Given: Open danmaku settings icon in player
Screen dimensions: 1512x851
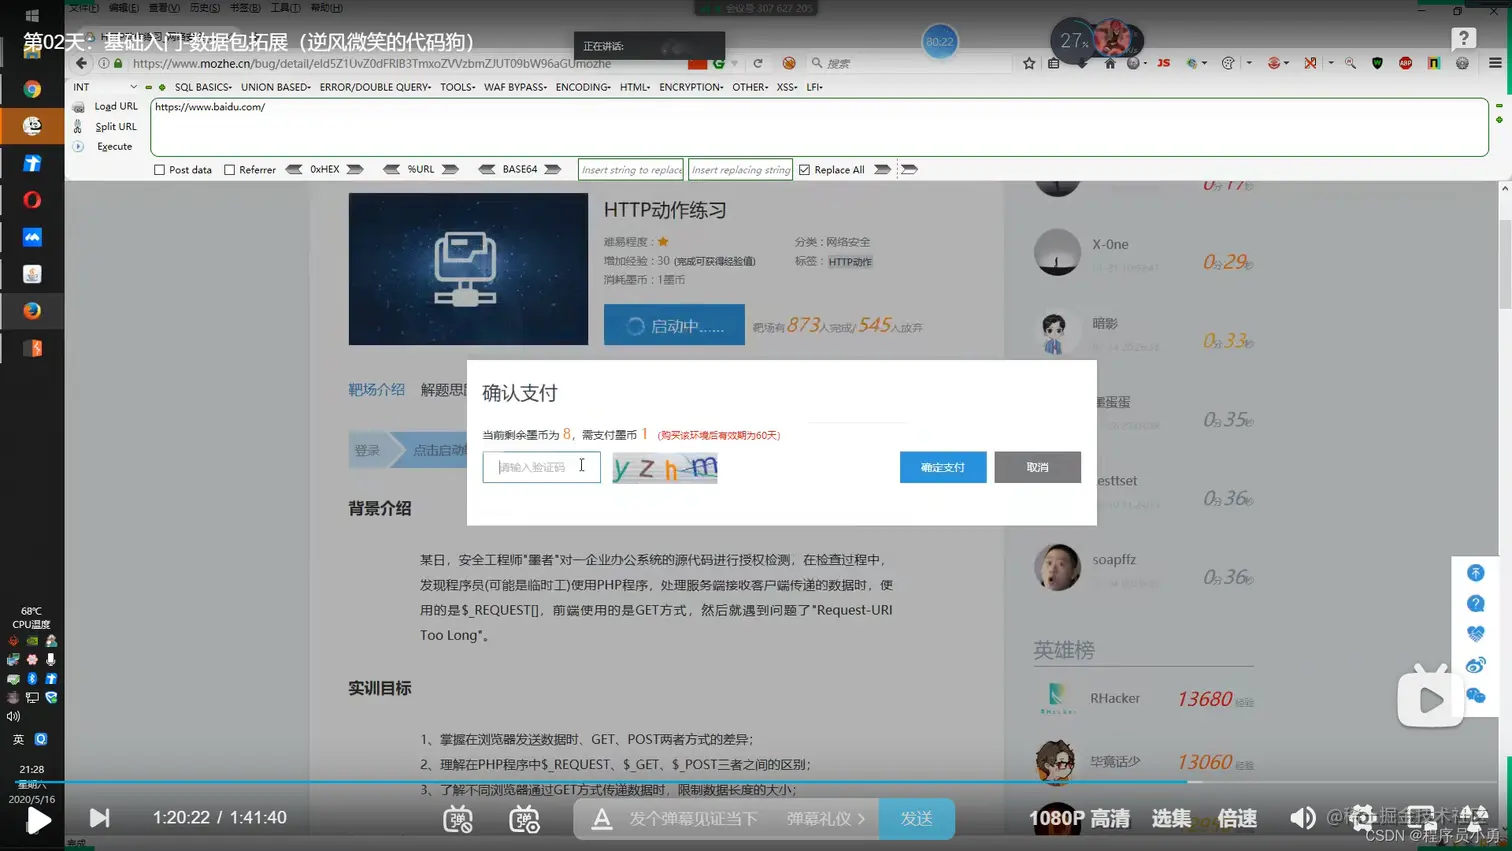Looking at the screenshot, I should 524,819.
